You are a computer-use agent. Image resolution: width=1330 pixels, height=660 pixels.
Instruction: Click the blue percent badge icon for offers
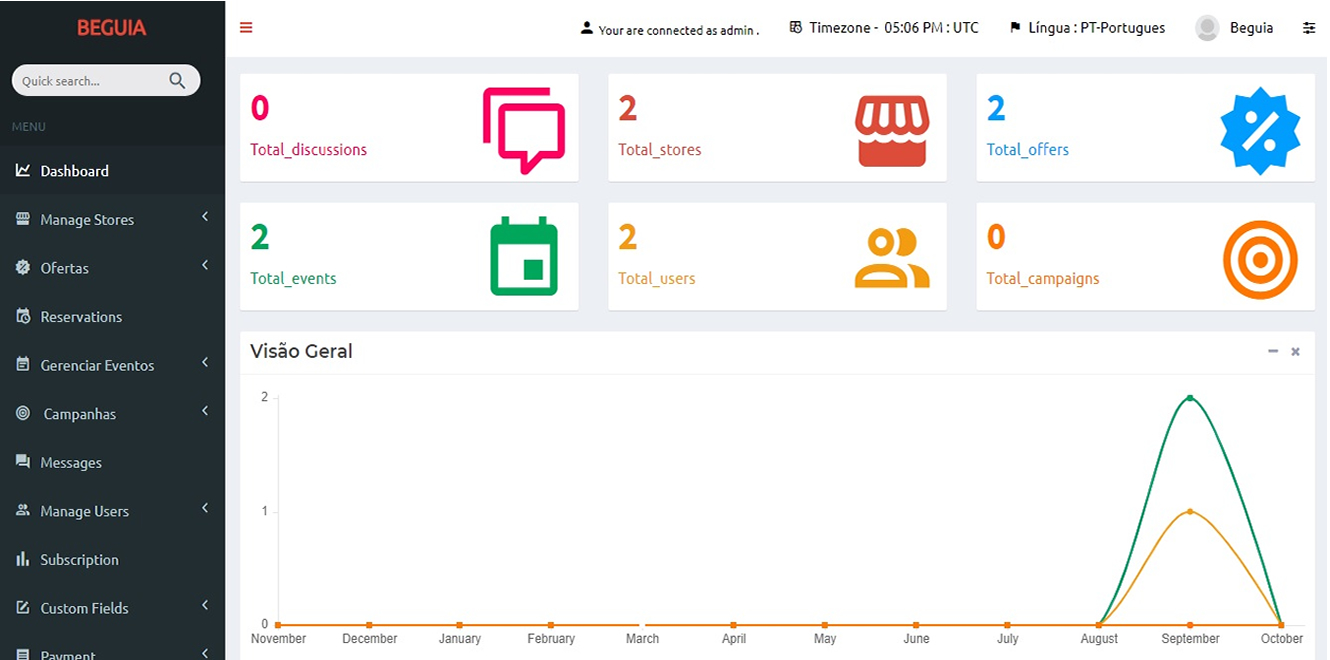1260,131
